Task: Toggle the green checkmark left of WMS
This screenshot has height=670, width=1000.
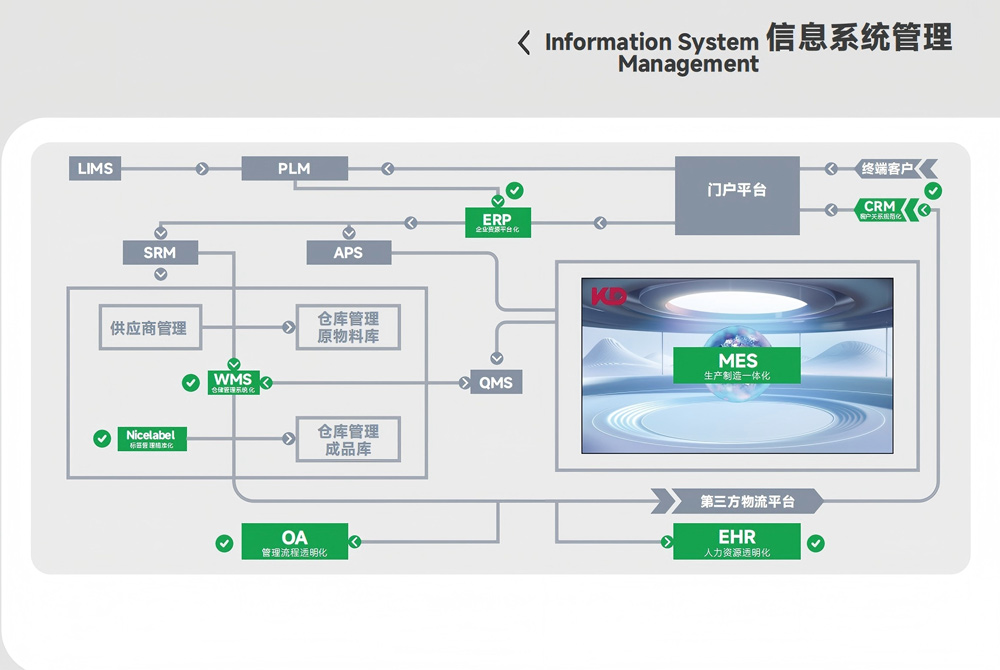Action: pos(190,382)
